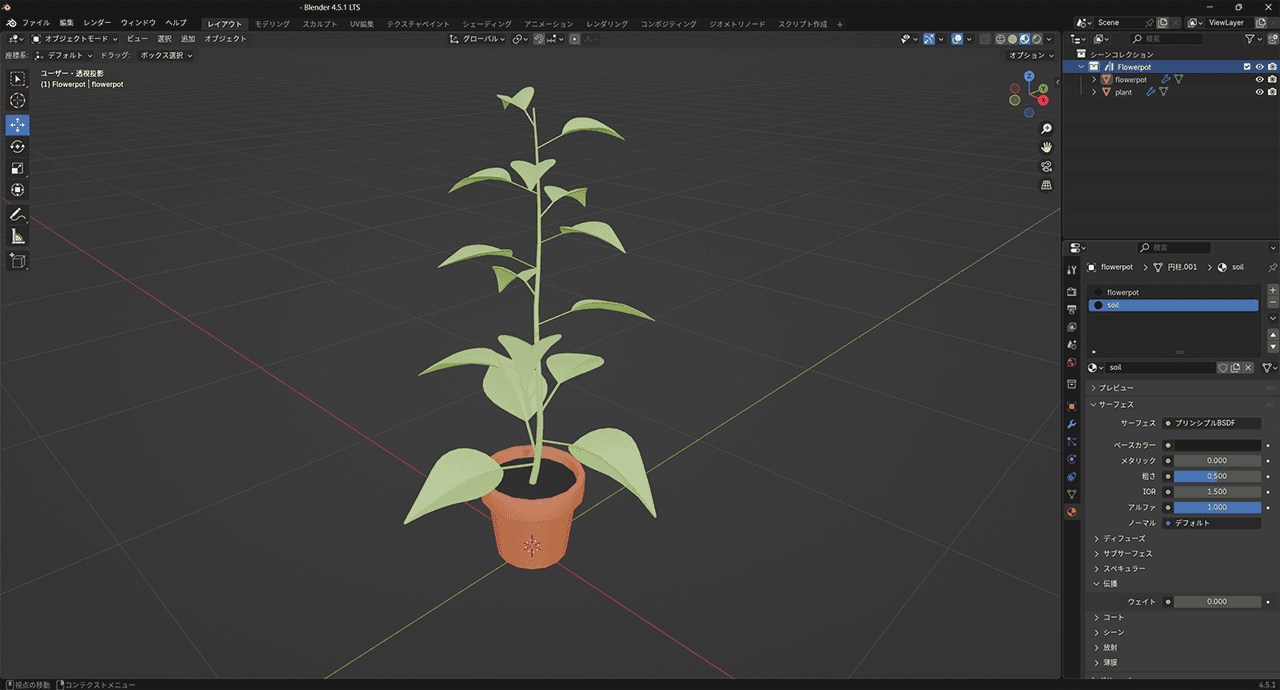
Task: Activate the Measure tool
Action: 17,237
